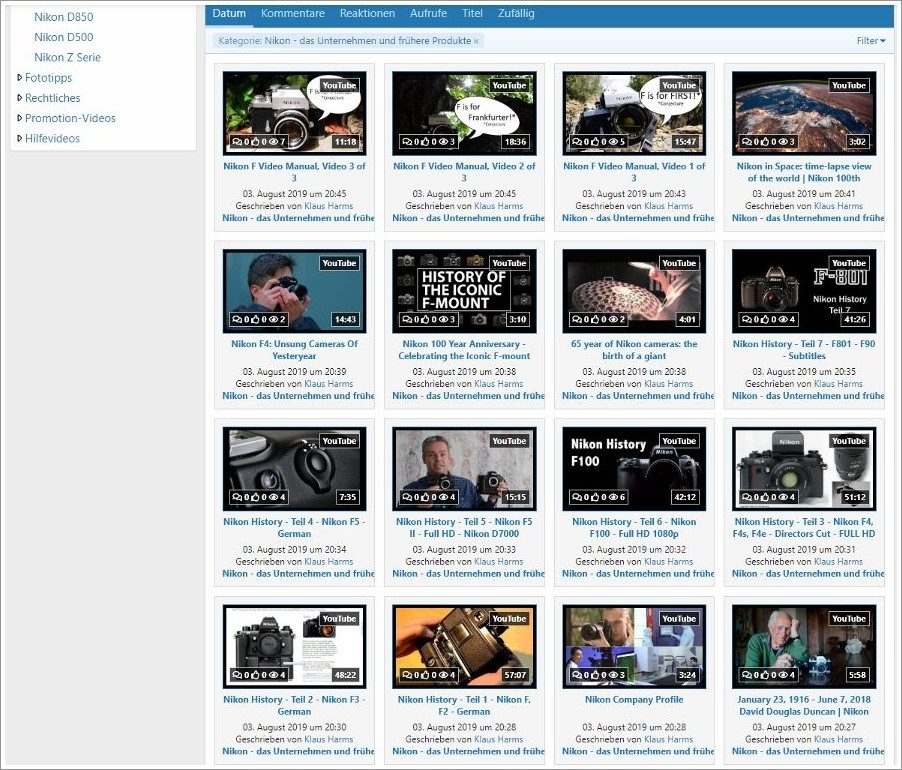This screenshot has width=902, height=770.
Task: Open Nikon Z Serie category
Action: tap(67, 57)
